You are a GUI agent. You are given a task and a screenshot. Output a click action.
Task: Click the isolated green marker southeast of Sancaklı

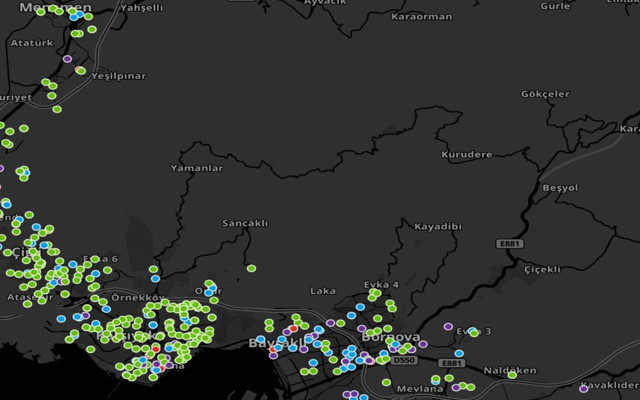click(x=251, y=268)
